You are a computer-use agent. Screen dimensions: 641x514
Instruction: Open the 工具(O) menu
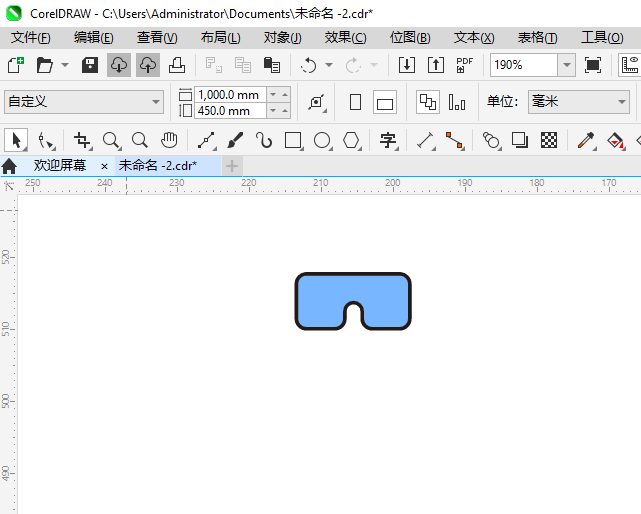pos(602,38)
